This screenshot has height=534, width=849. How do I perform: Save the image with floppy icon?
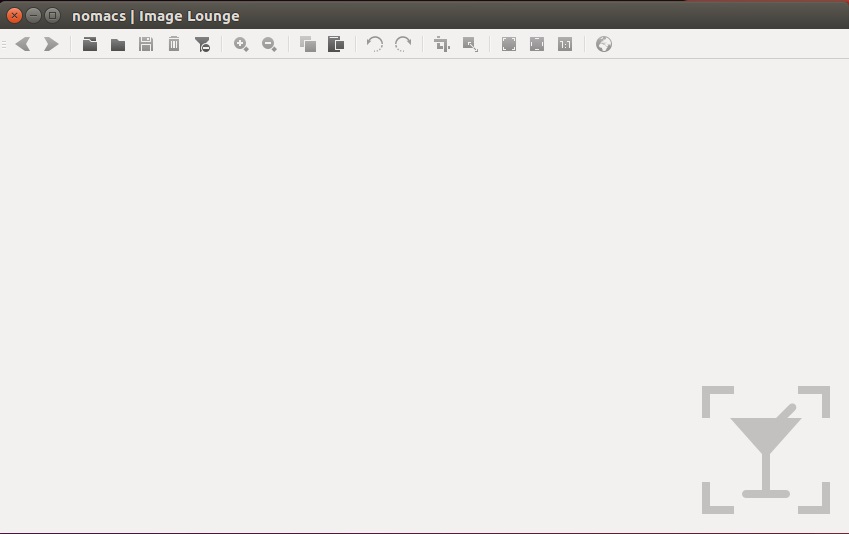pos(146,44)
